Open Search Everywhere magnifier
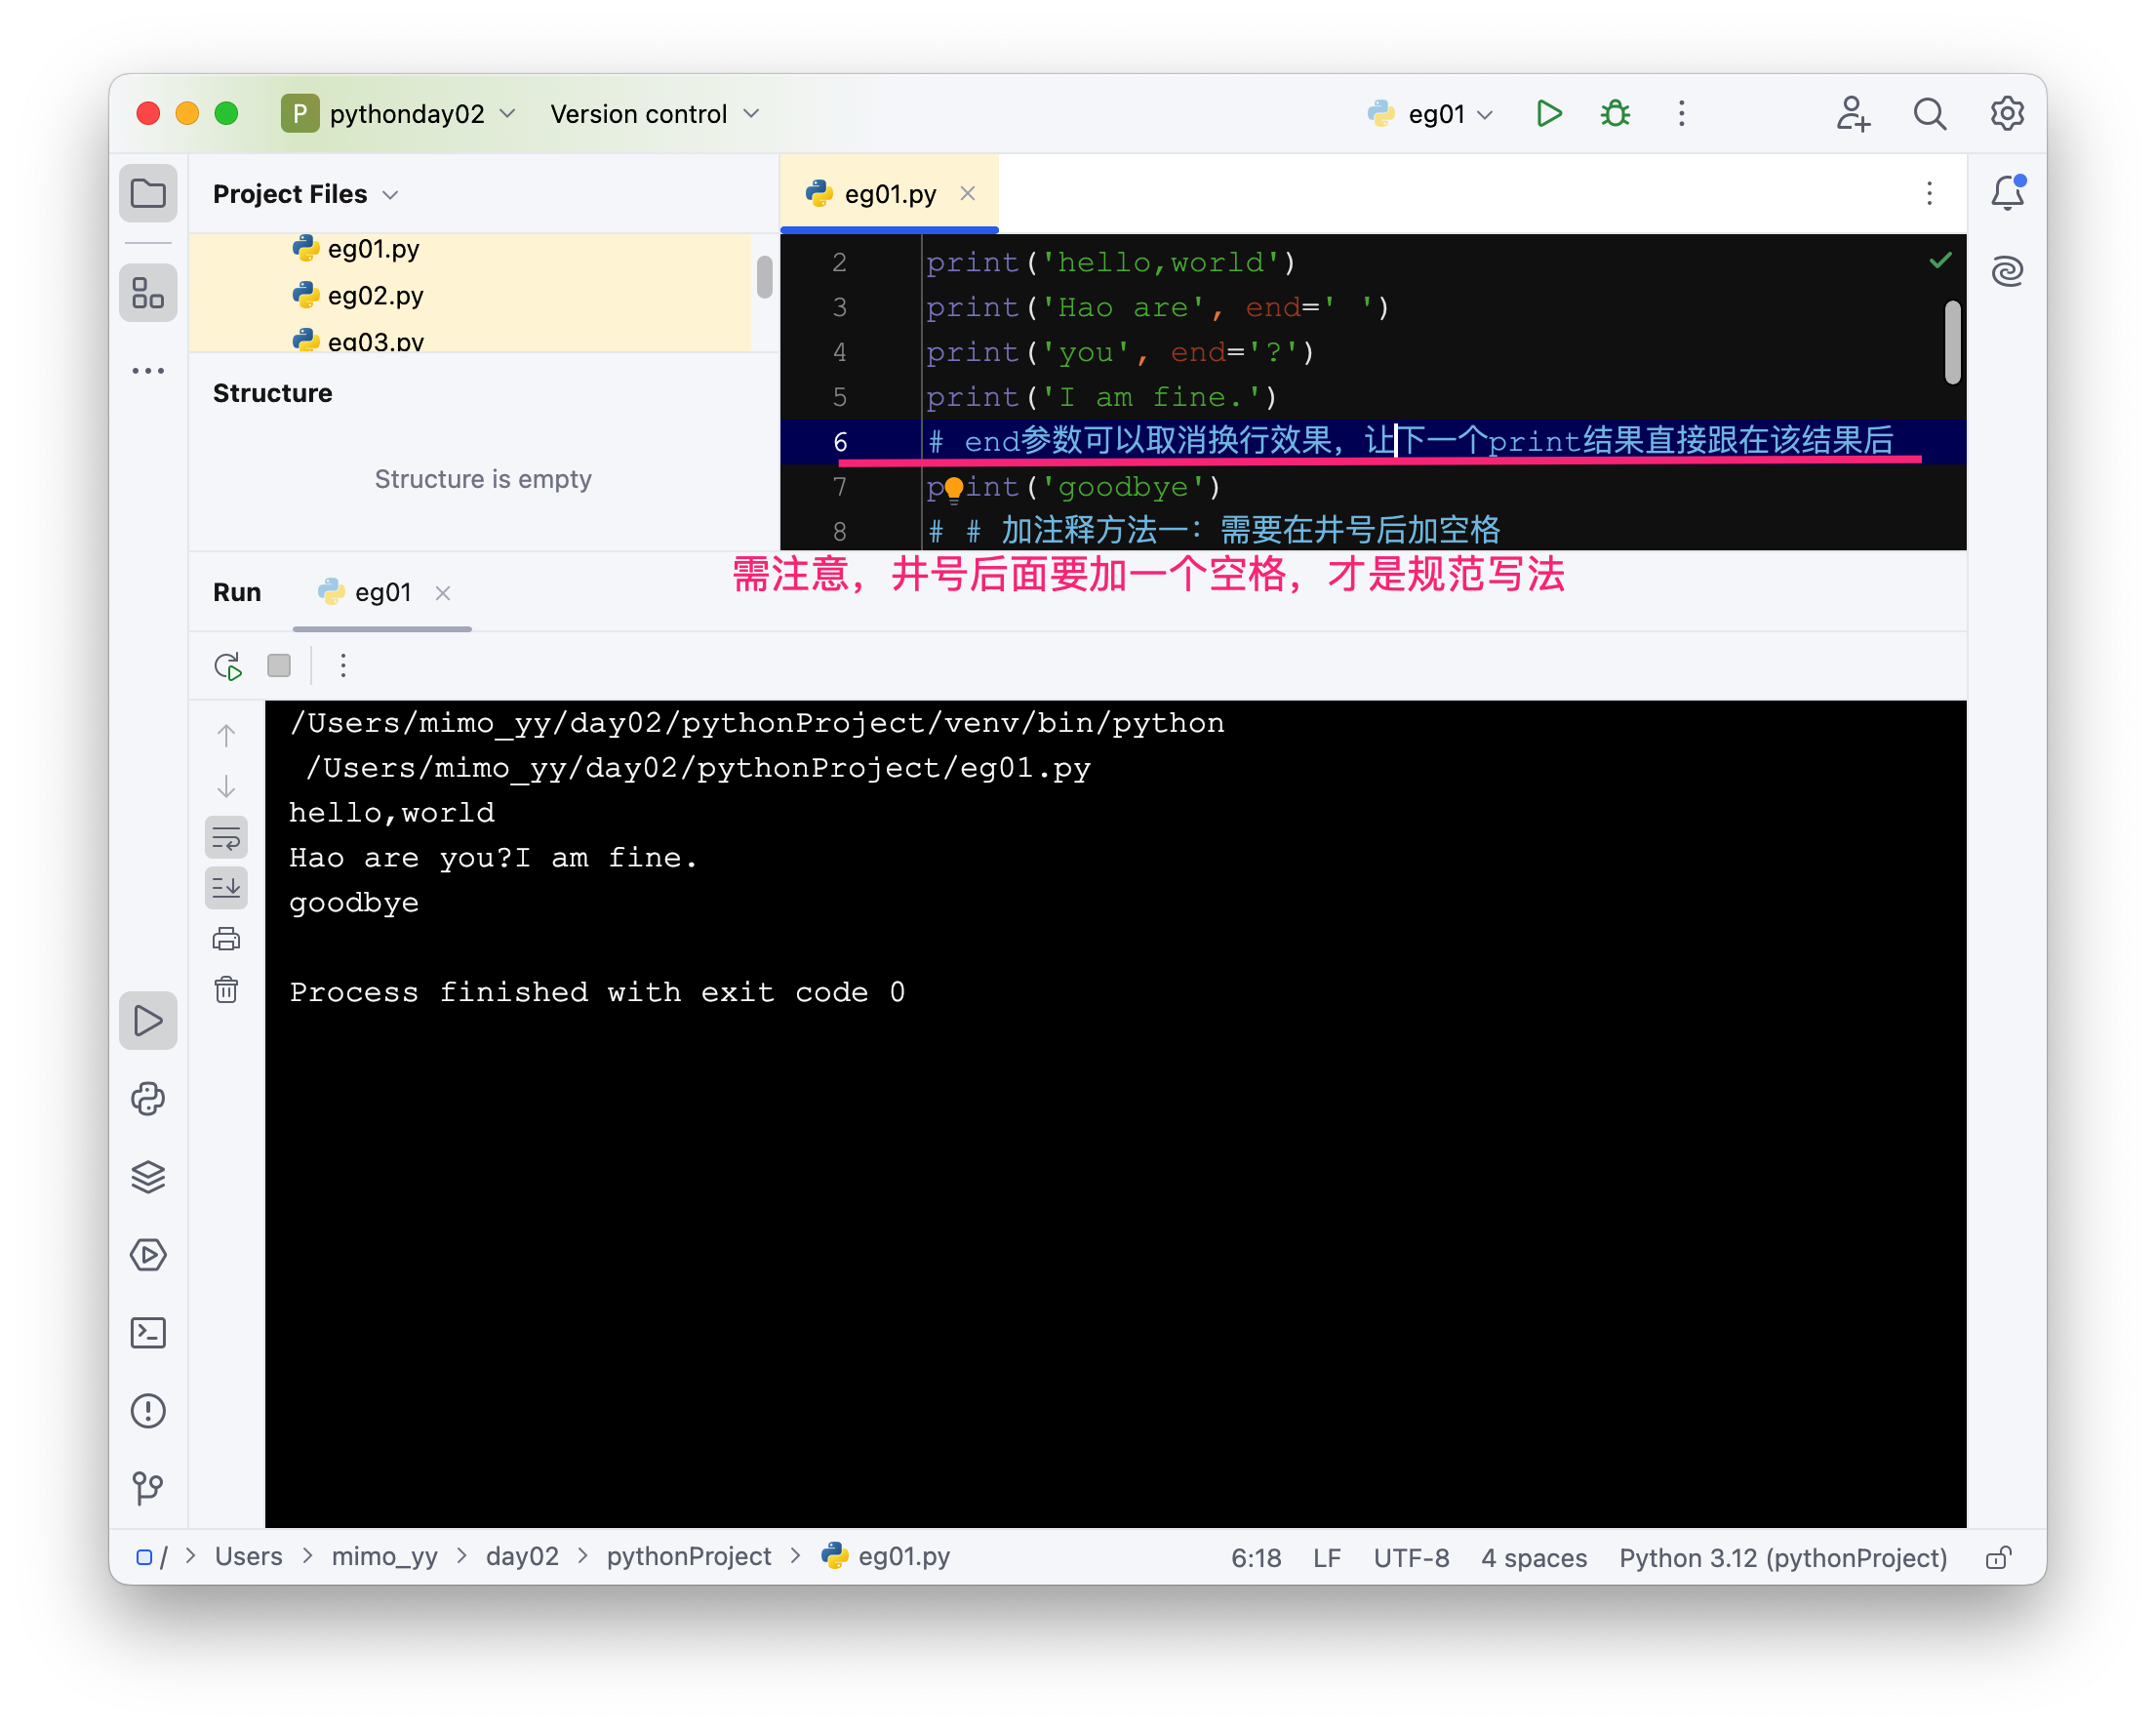This screenshot has height=1729, width=2156. pos(1930,114)
